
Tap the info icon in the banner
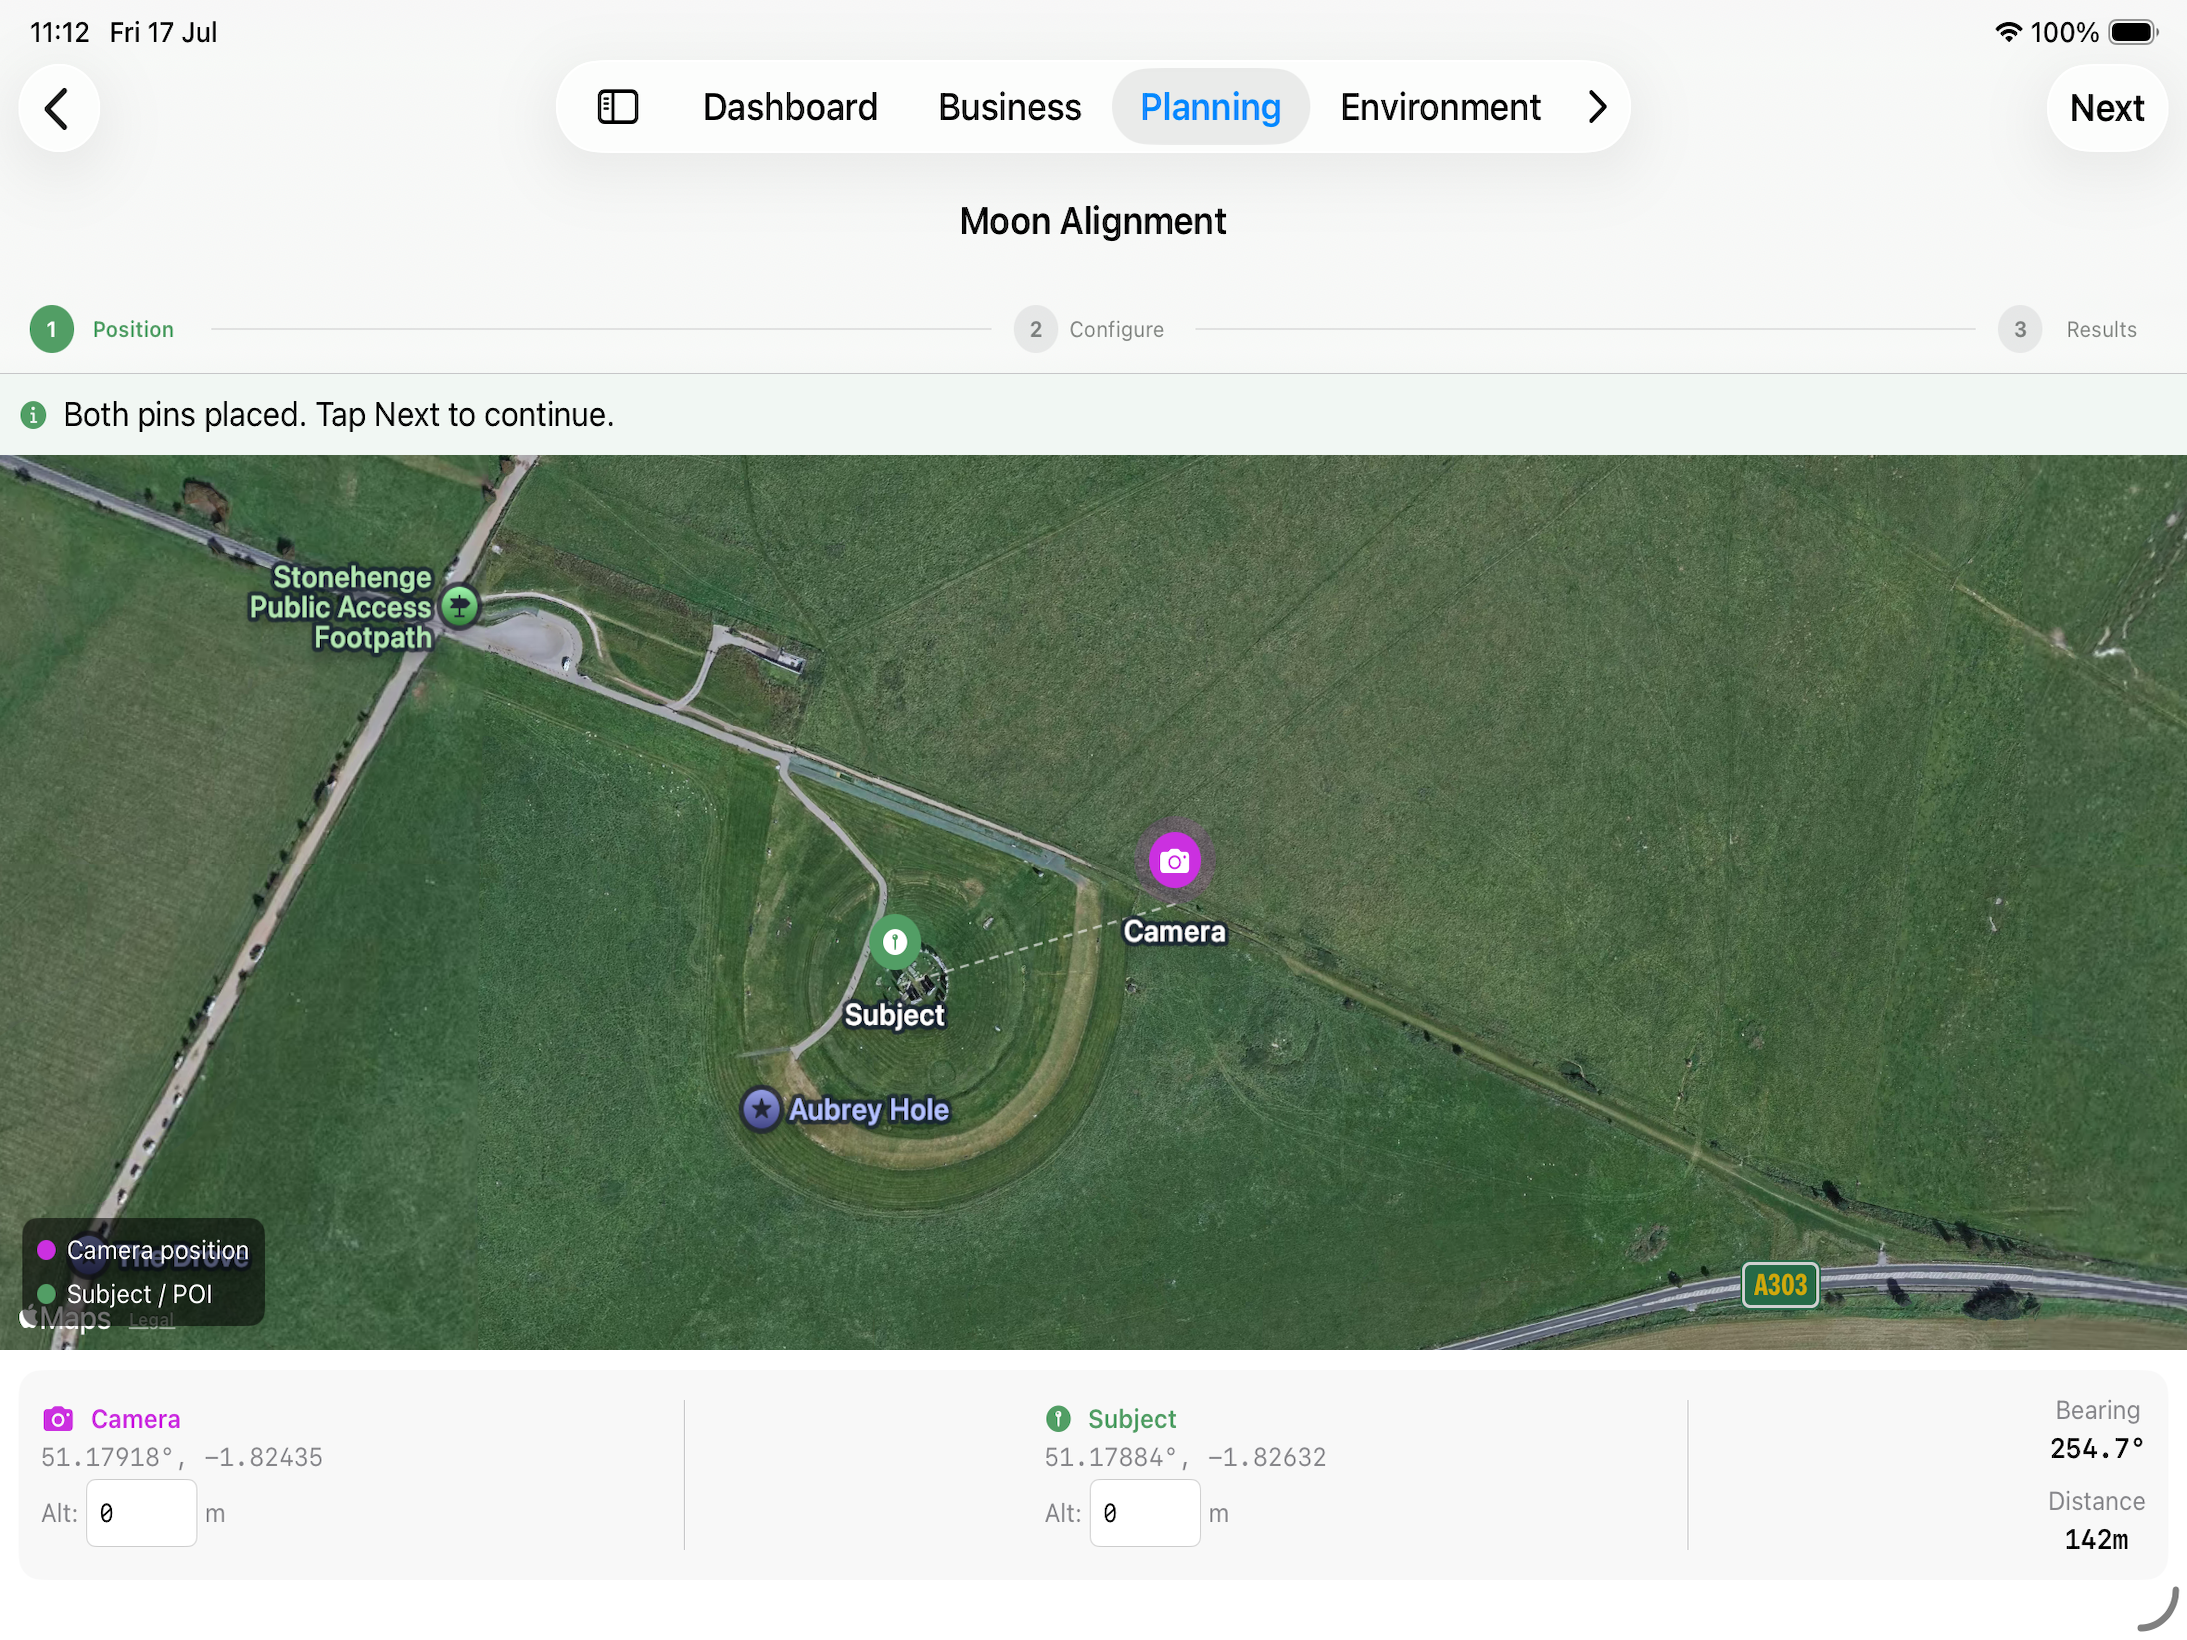[33, 415]
